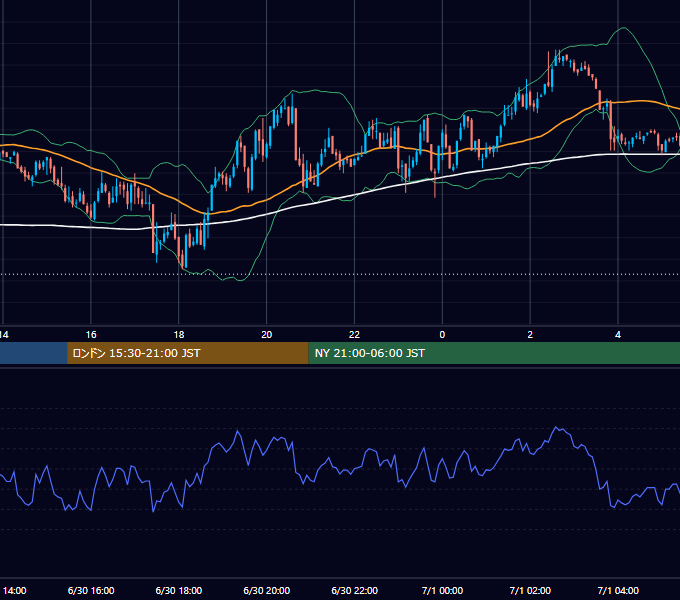Click the hour label 16 on the price chart axis
The image size is (680, 600).
click(91, 335)
